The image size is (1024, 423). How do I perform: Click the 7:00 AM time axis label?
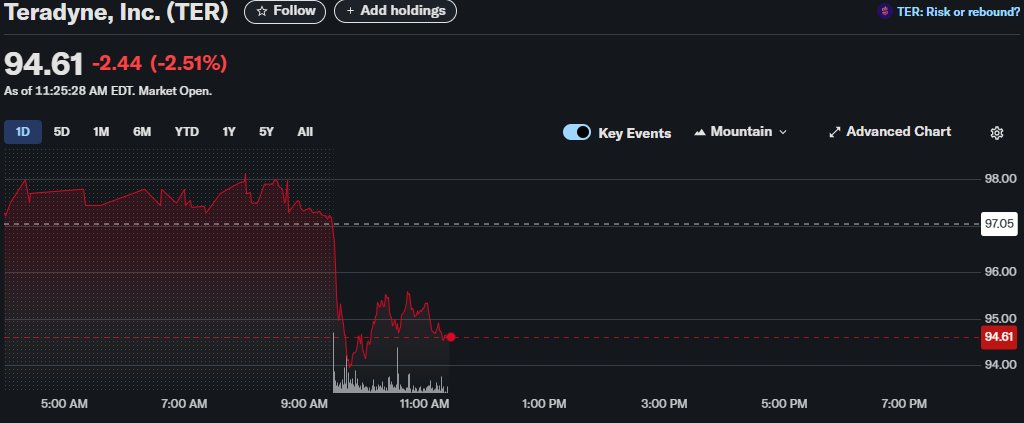(x=184, y=404)
